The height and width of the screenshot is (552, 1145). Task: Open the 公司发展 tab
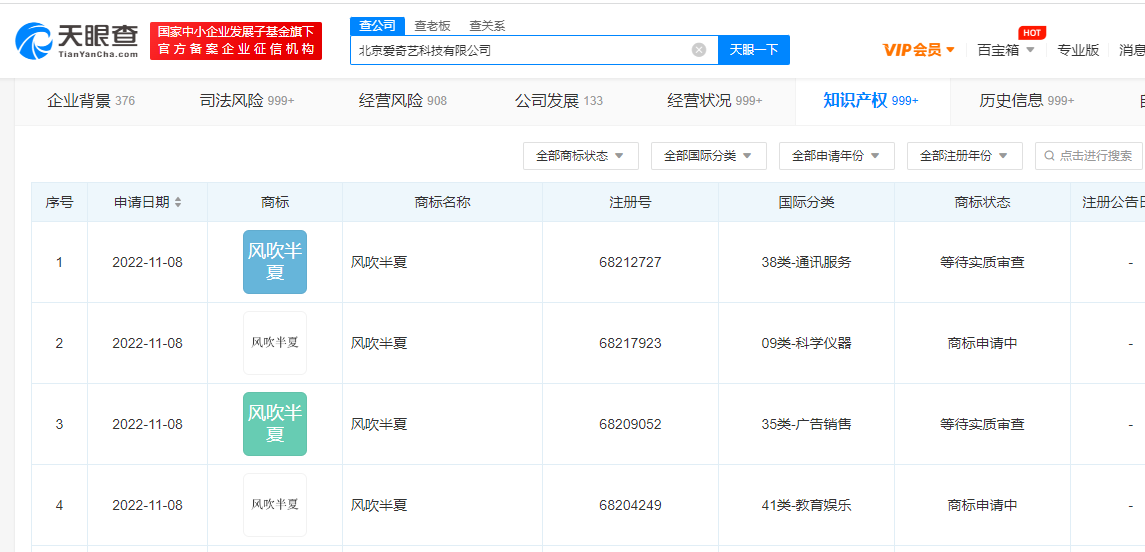559,101
